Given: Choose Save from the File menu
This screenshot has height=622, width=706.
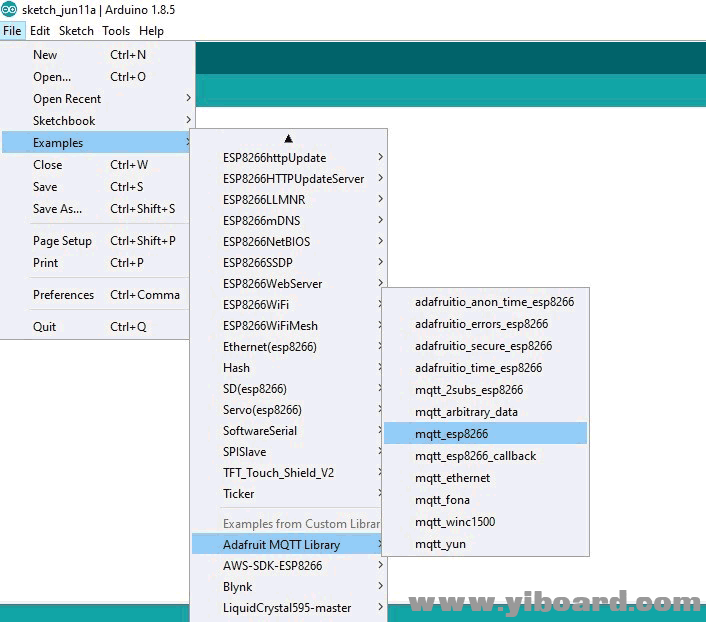Looking at the screenshot, I should 95,187.
